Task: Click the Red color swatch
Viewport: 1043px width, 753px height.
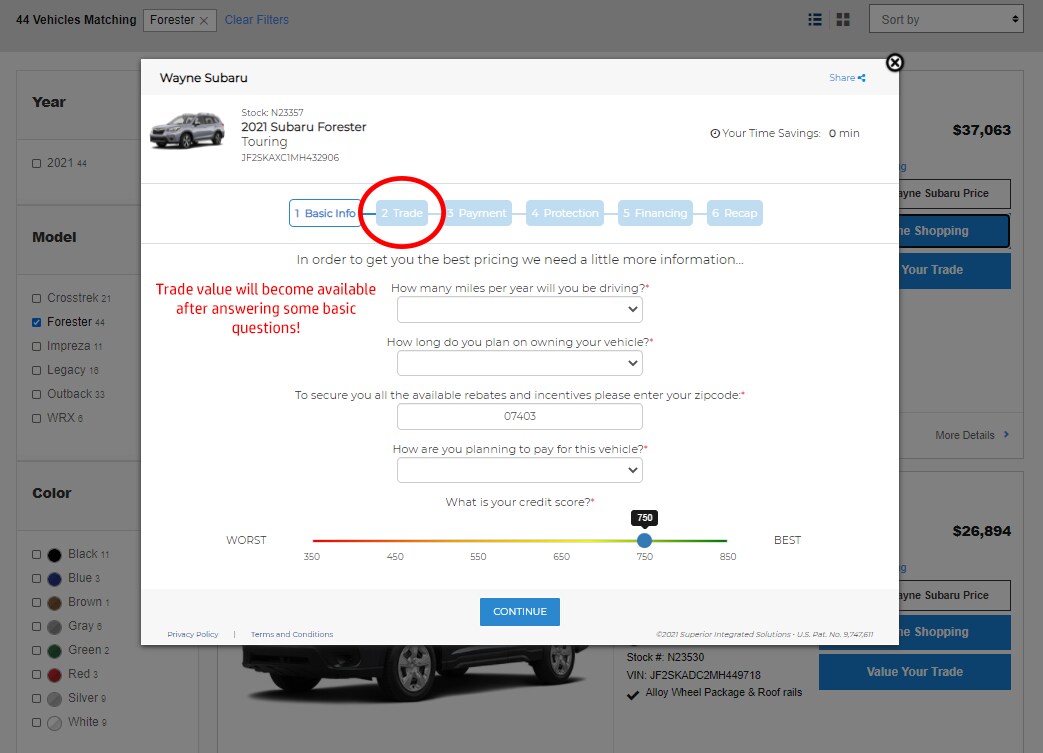Action: (55, 675)
